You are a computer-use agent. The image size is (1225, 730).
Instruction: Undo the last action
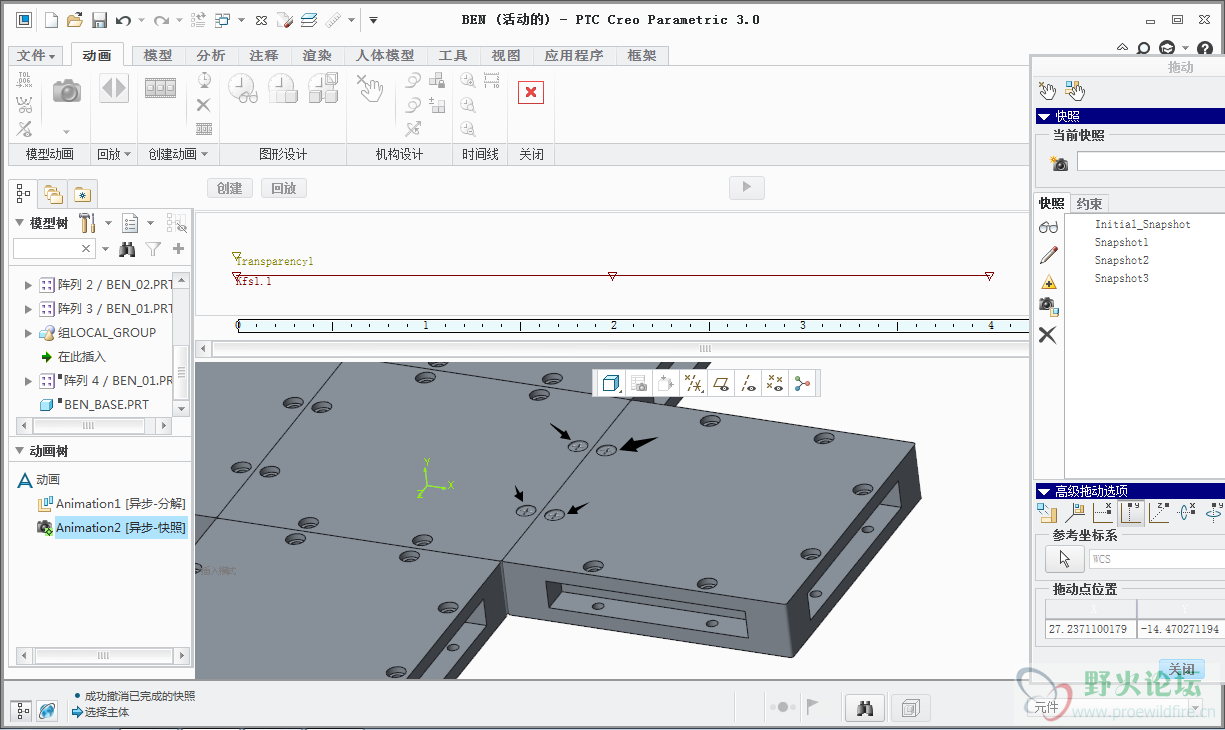pos(123,19)
